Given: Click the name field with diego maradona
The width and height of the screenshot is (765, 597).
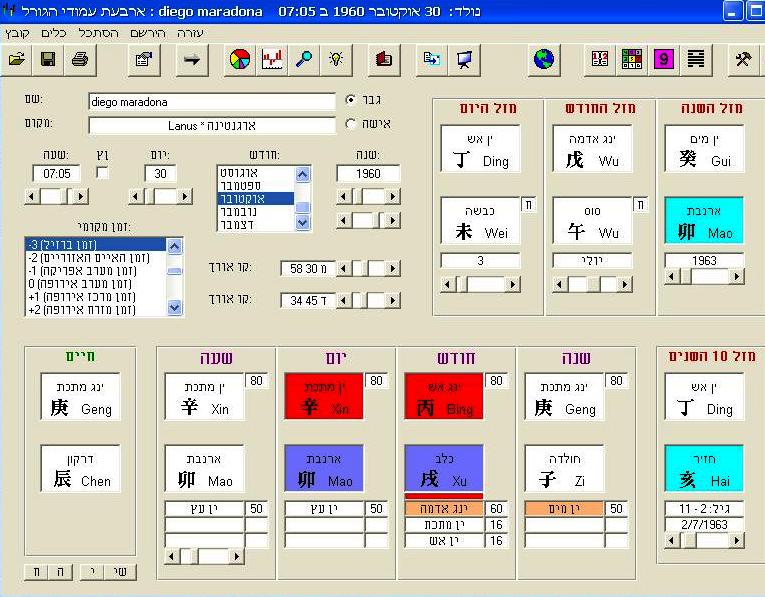Looking at the screenshot, I should (x=212, y=102).
